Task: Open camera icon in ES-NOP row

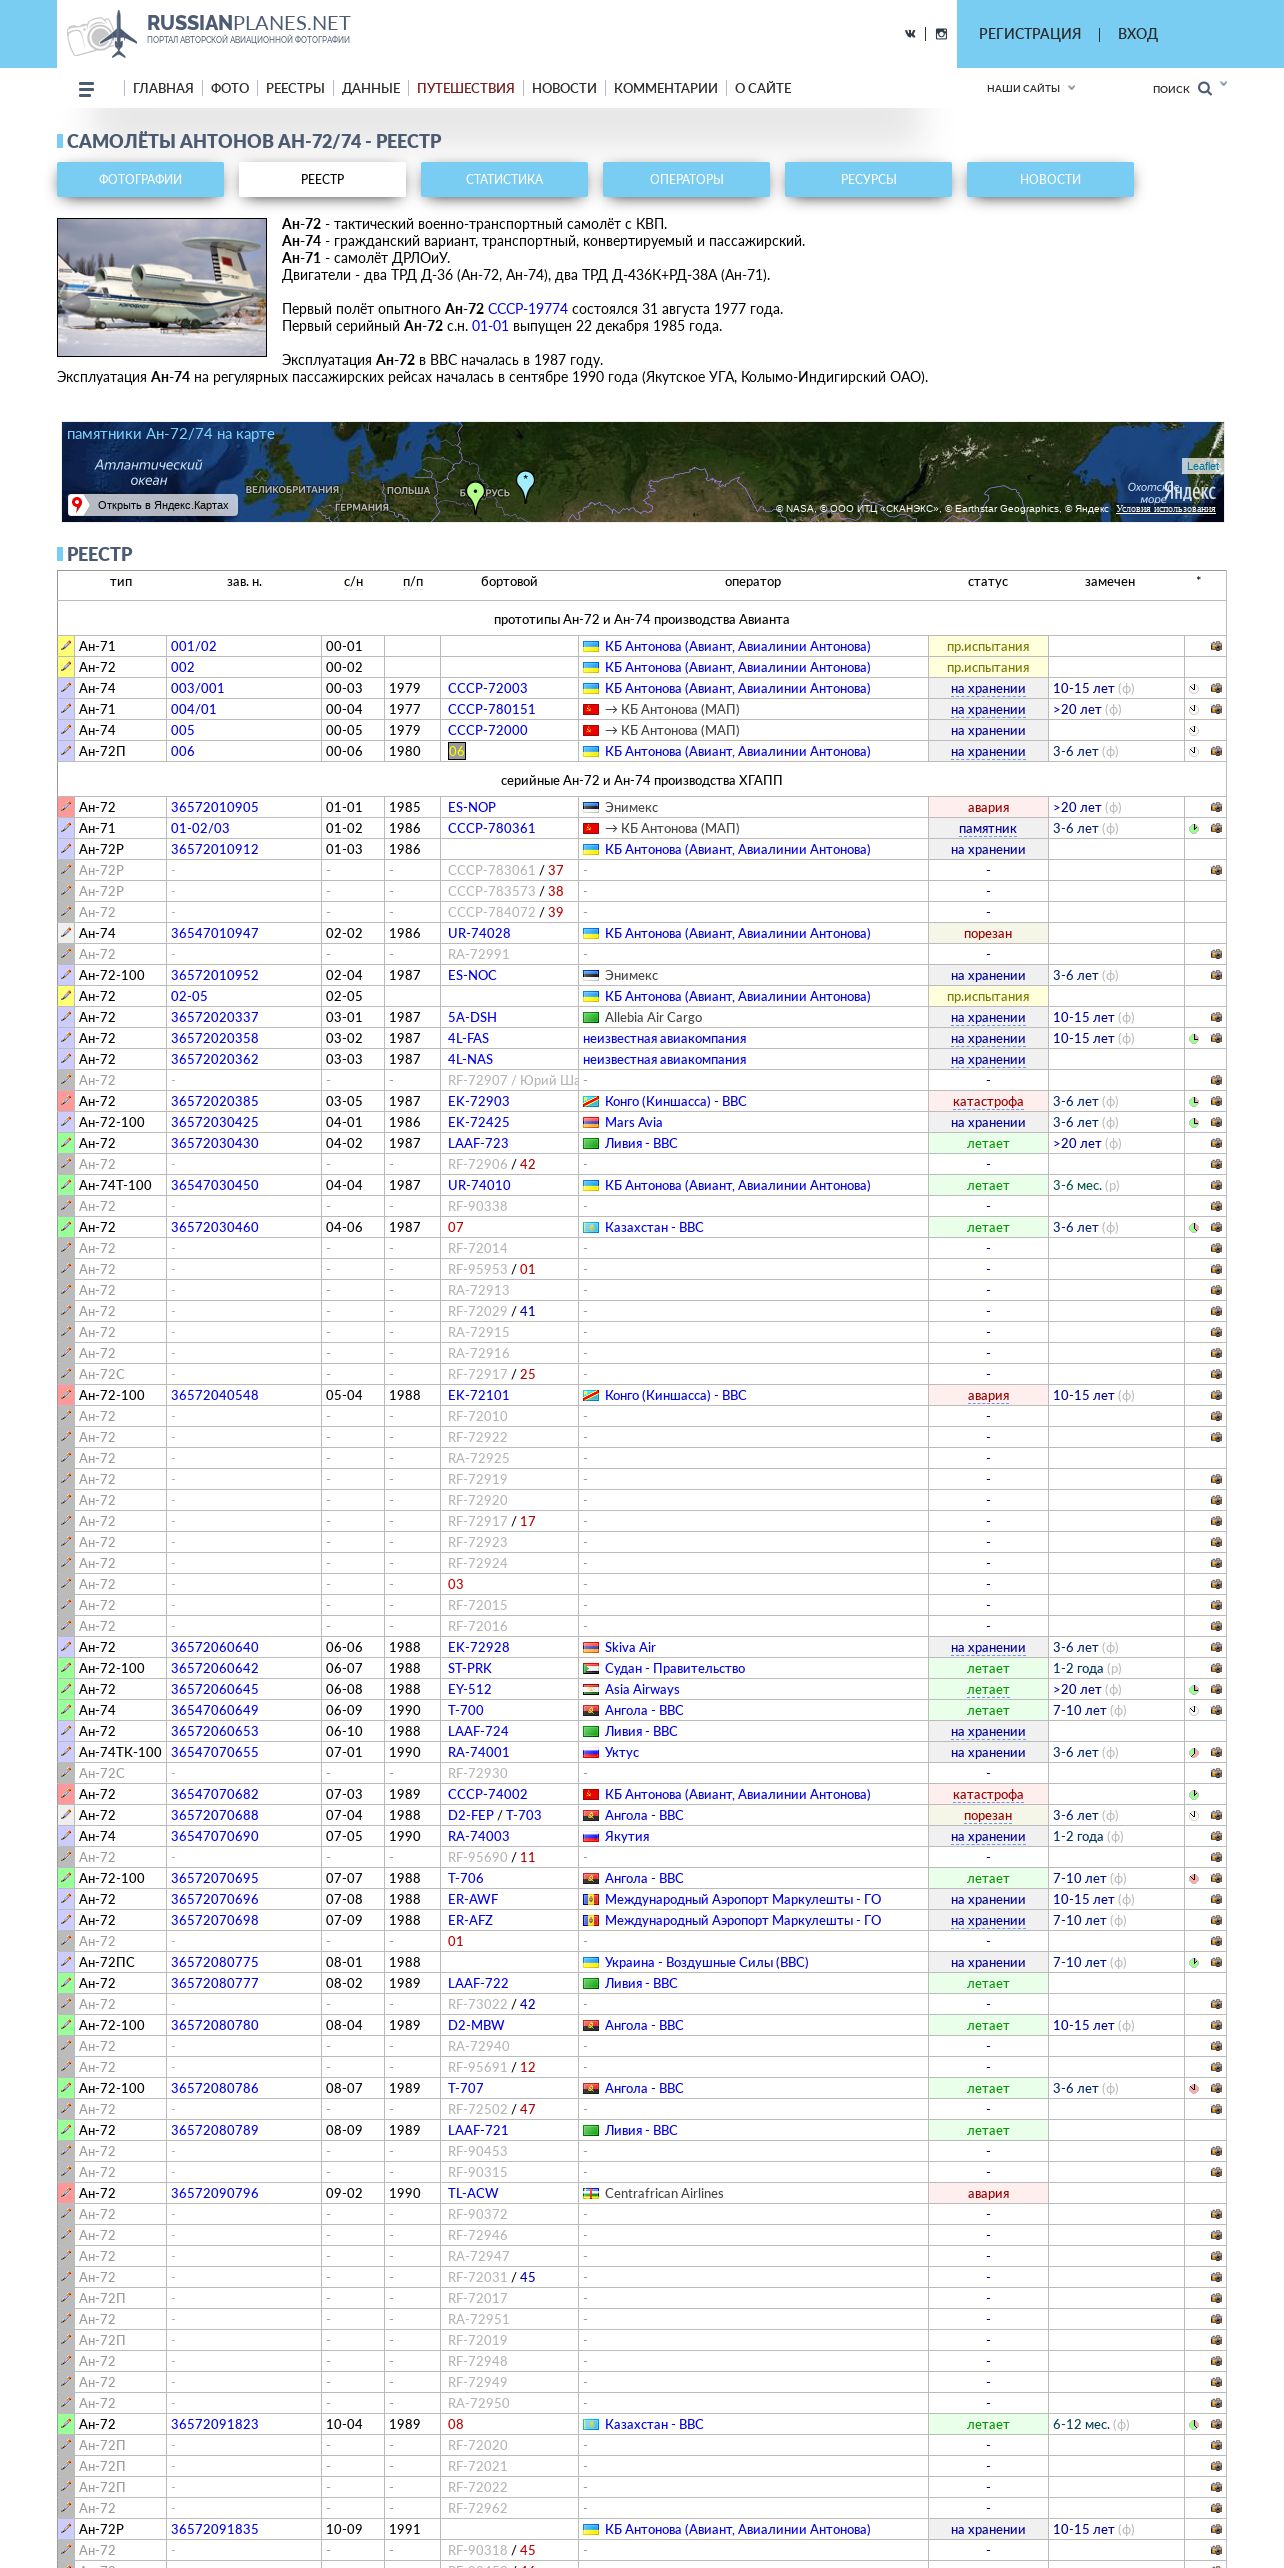Action: [x=1216, y=807]
